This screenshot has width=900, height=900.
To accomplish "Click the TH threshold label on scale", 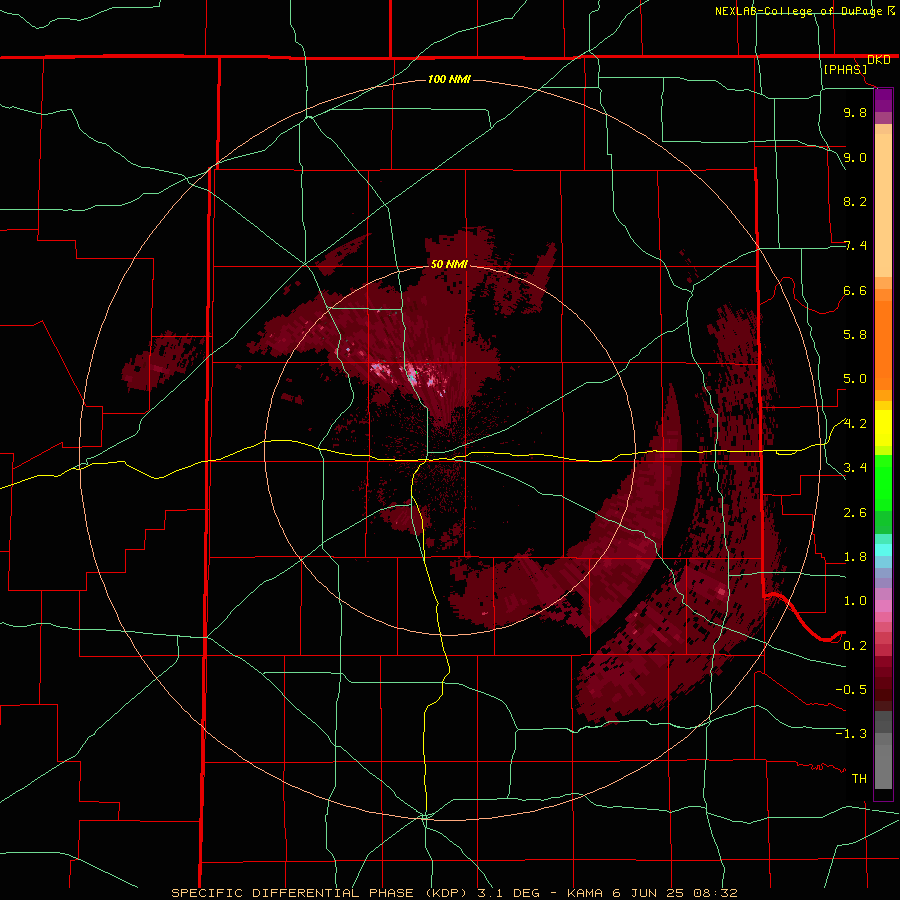I will tap(859, 779).
